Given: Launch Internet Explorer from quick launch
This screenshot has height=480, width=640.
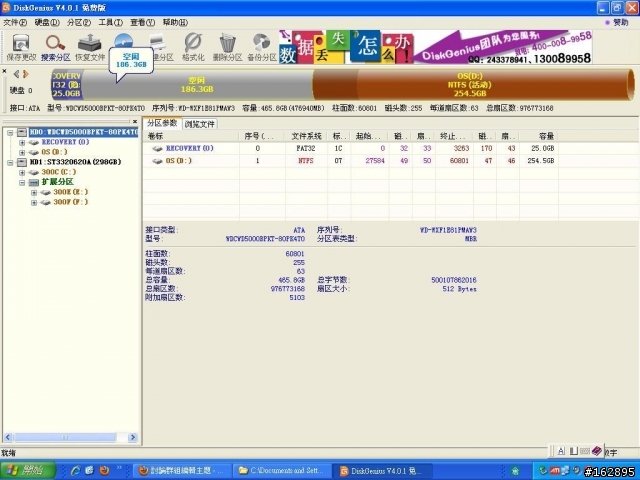Looking at the screenshot, I should pyautogui.click(x=76, y=471).
